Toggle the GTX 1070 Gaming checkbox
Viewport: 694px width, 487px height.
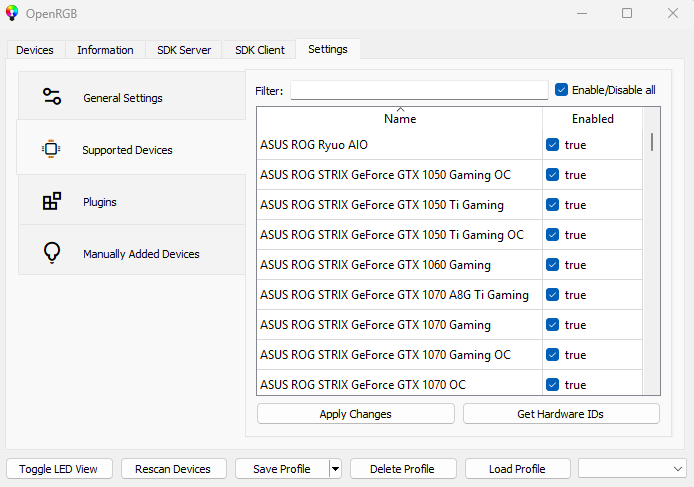click(552, 325)
